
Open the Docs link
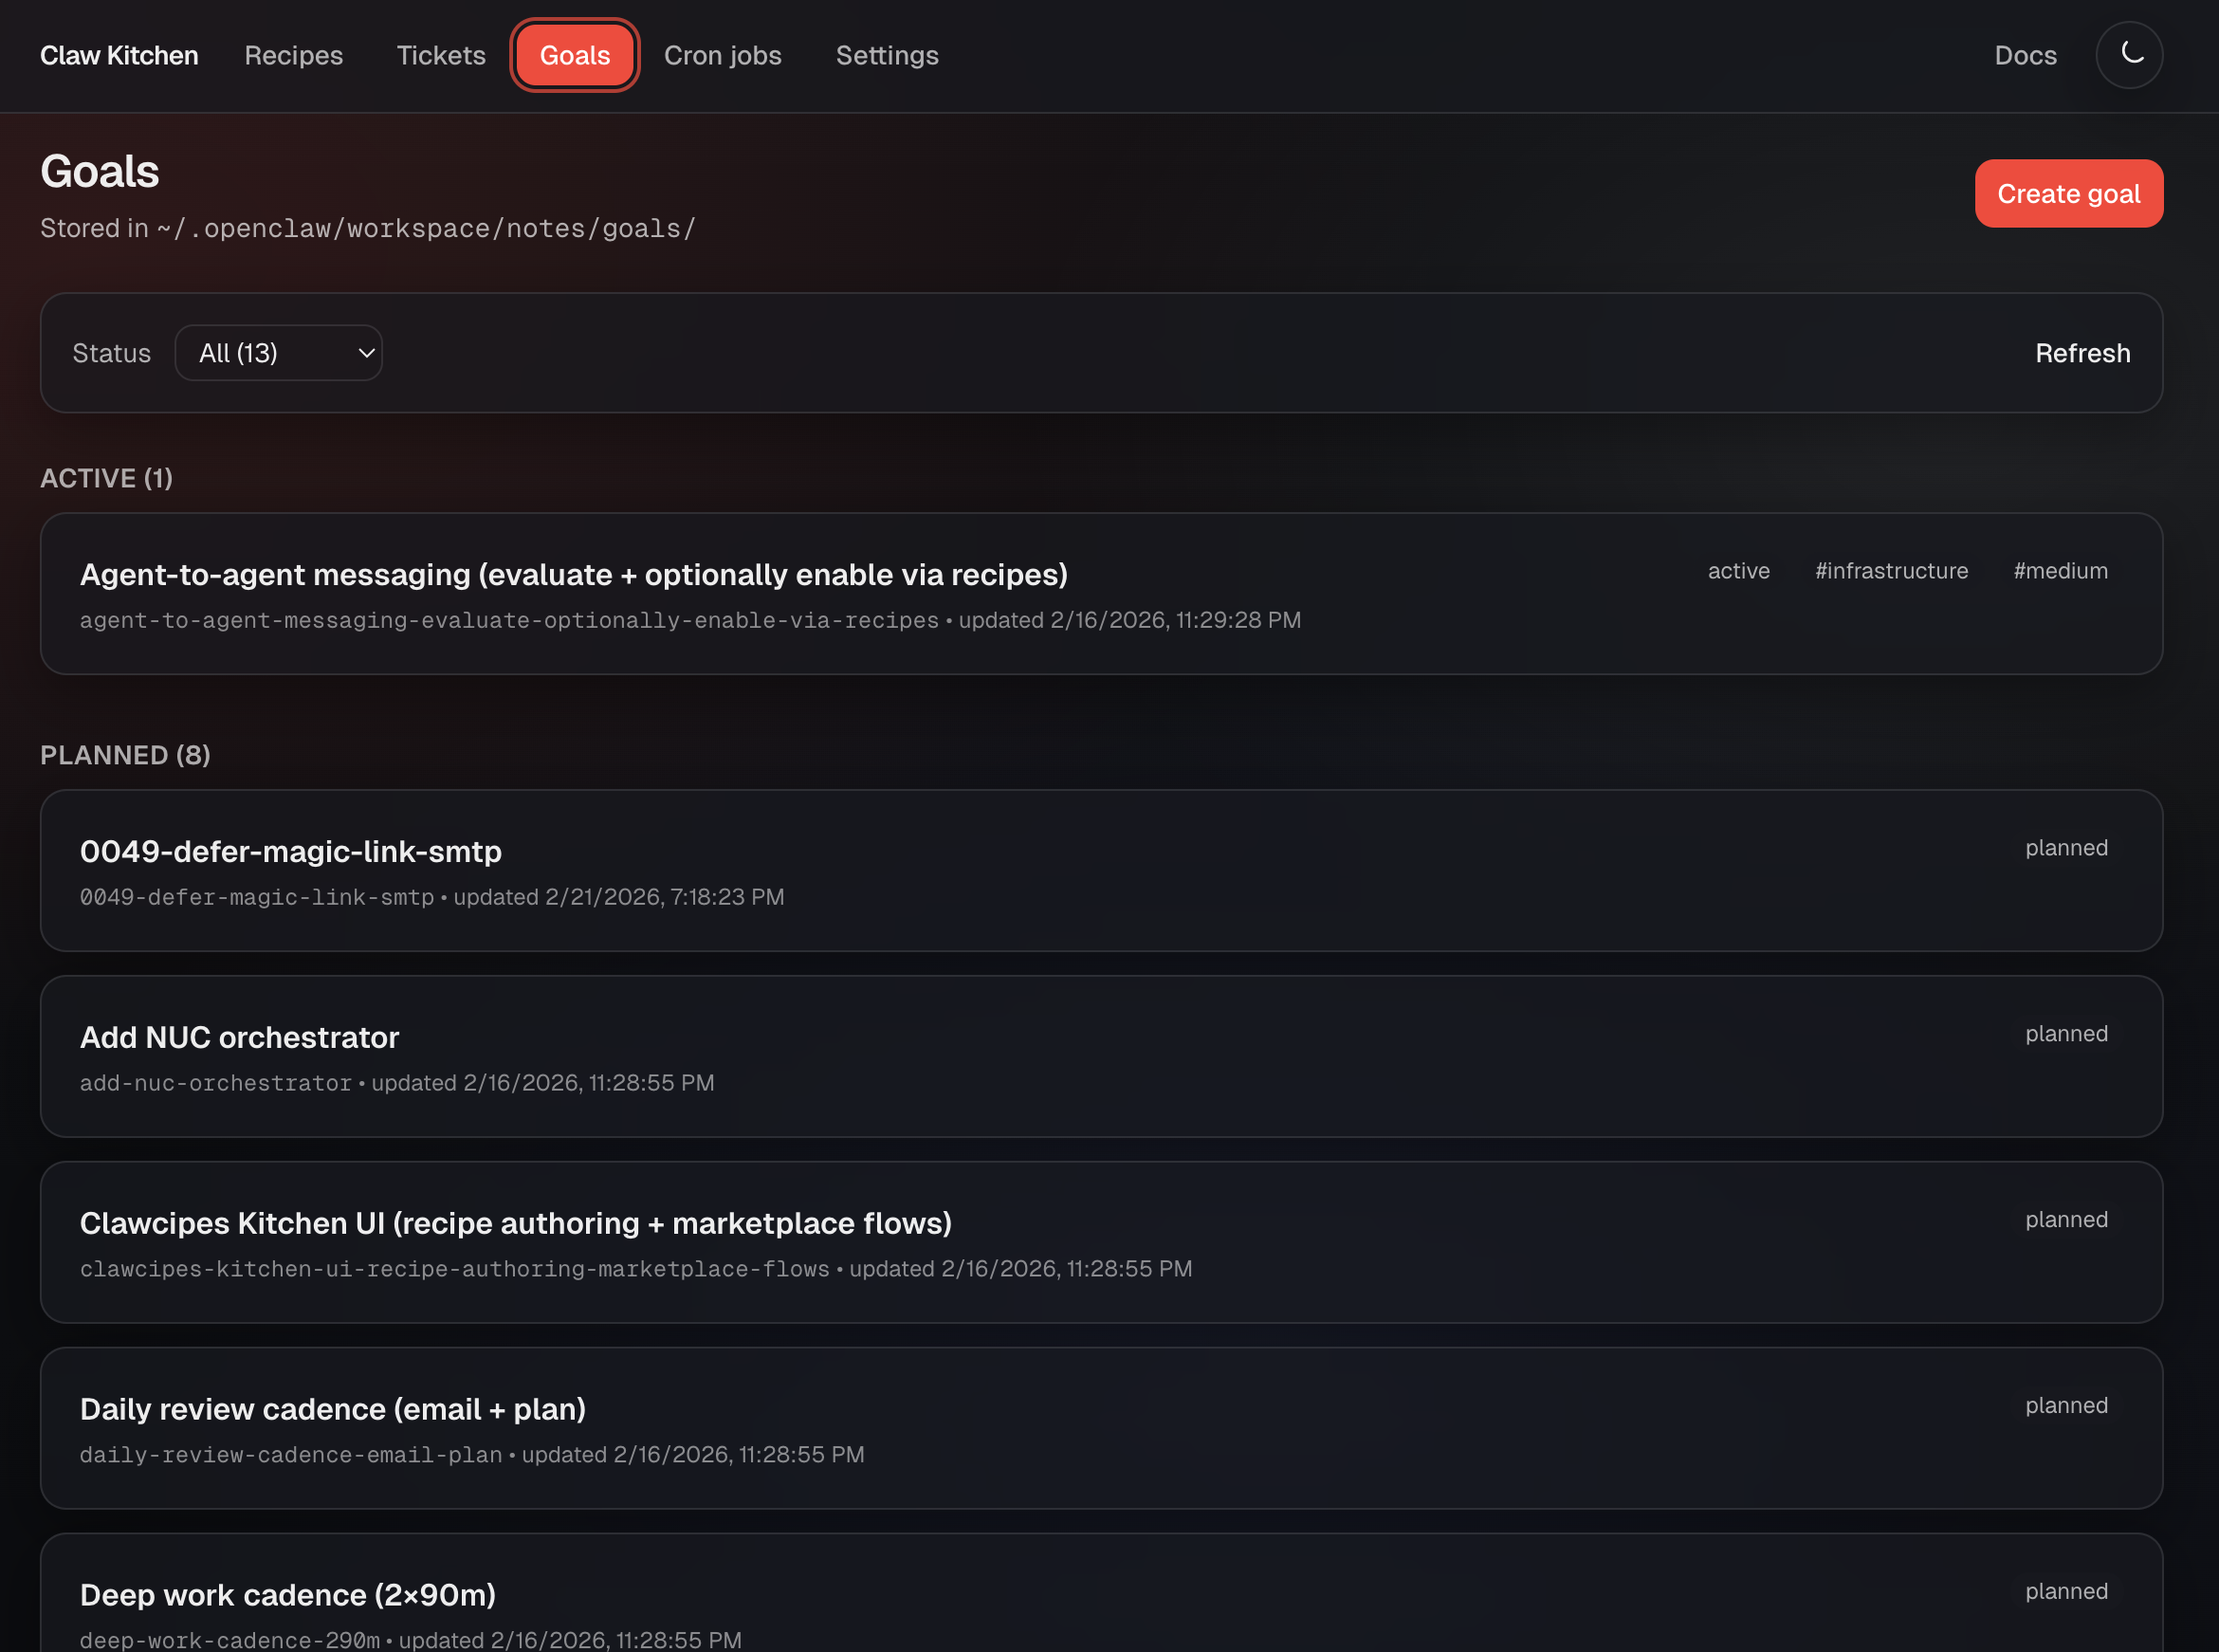[x=2025, y=55]
